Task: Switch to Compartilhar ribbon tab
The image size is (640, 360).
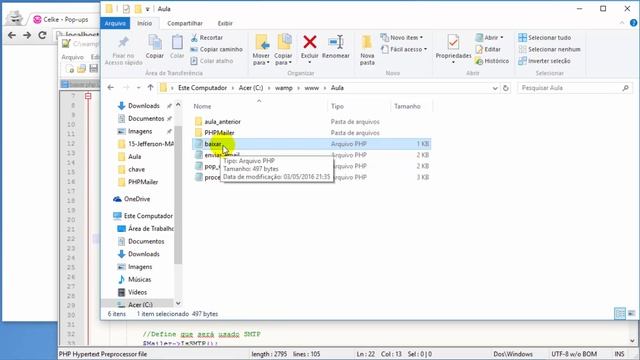Action: tap(185, 23)
